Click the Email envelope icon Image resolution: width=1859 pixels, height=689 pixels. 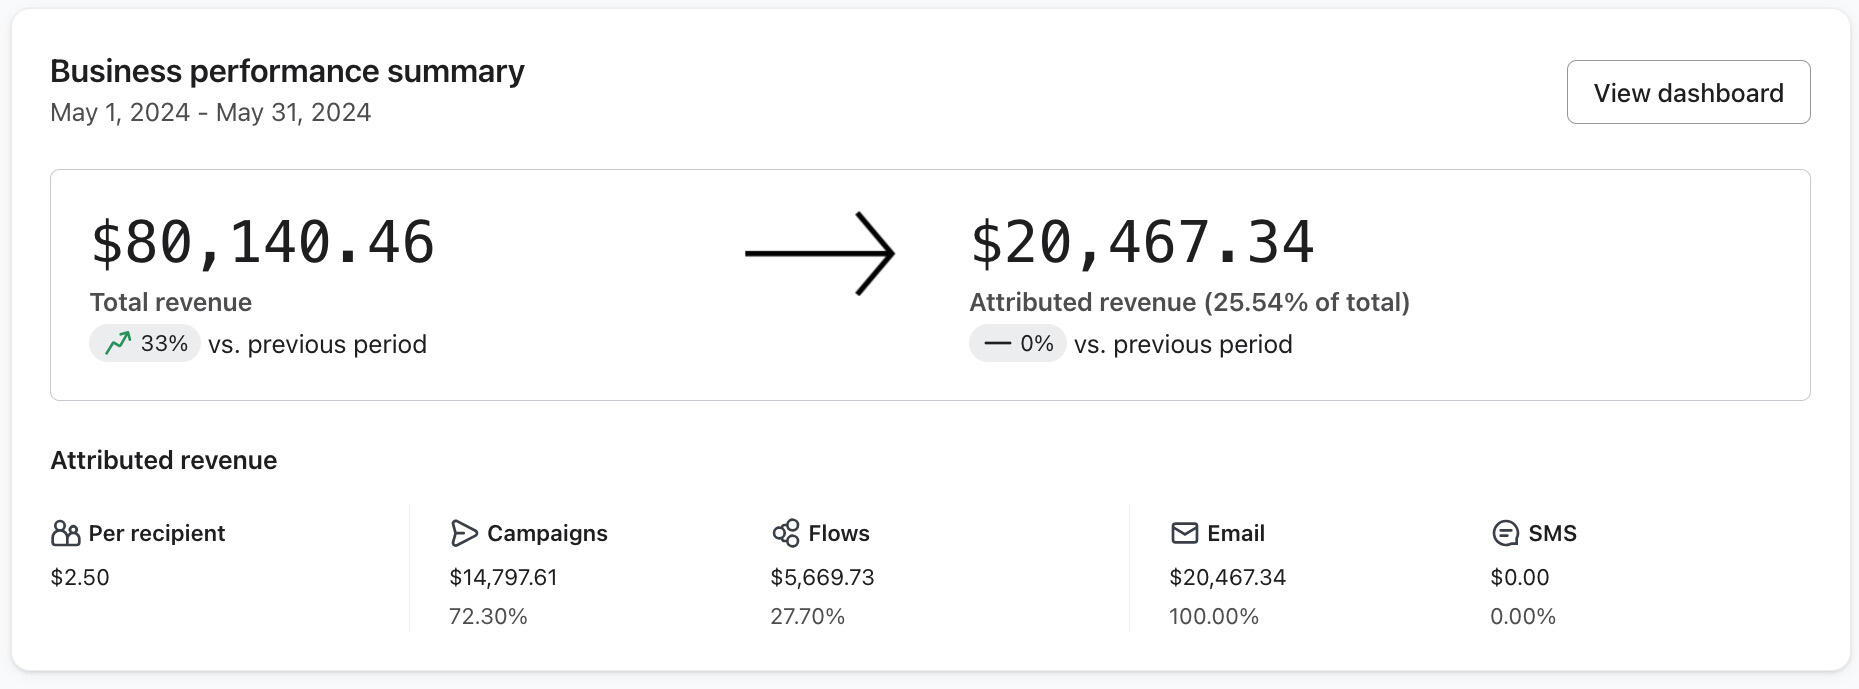1184,534
